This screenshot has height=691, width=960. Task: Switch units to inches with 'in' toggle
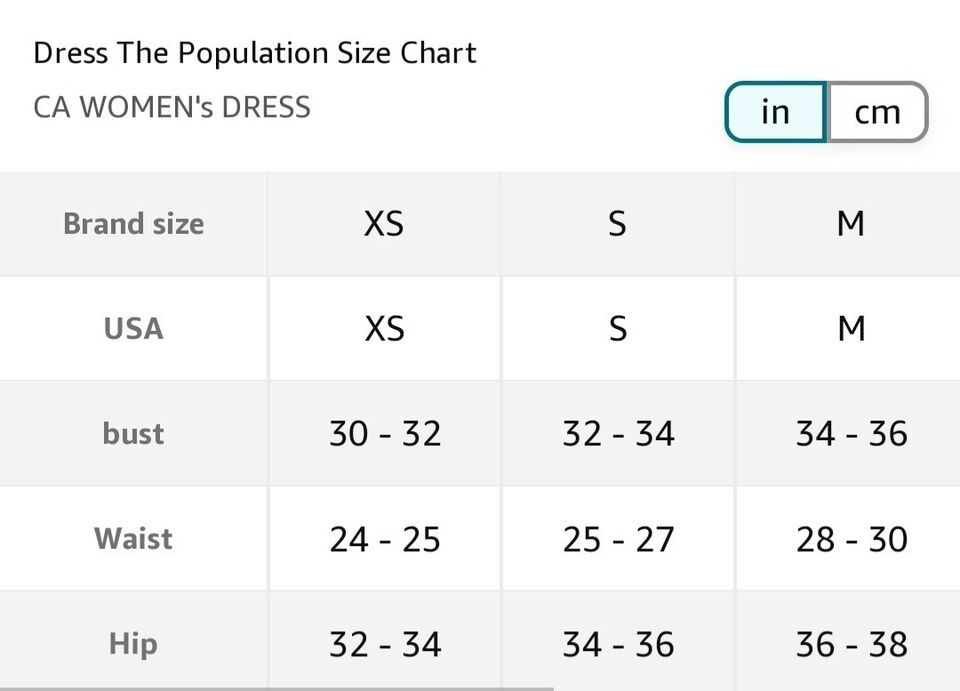[x=776, y=112]
